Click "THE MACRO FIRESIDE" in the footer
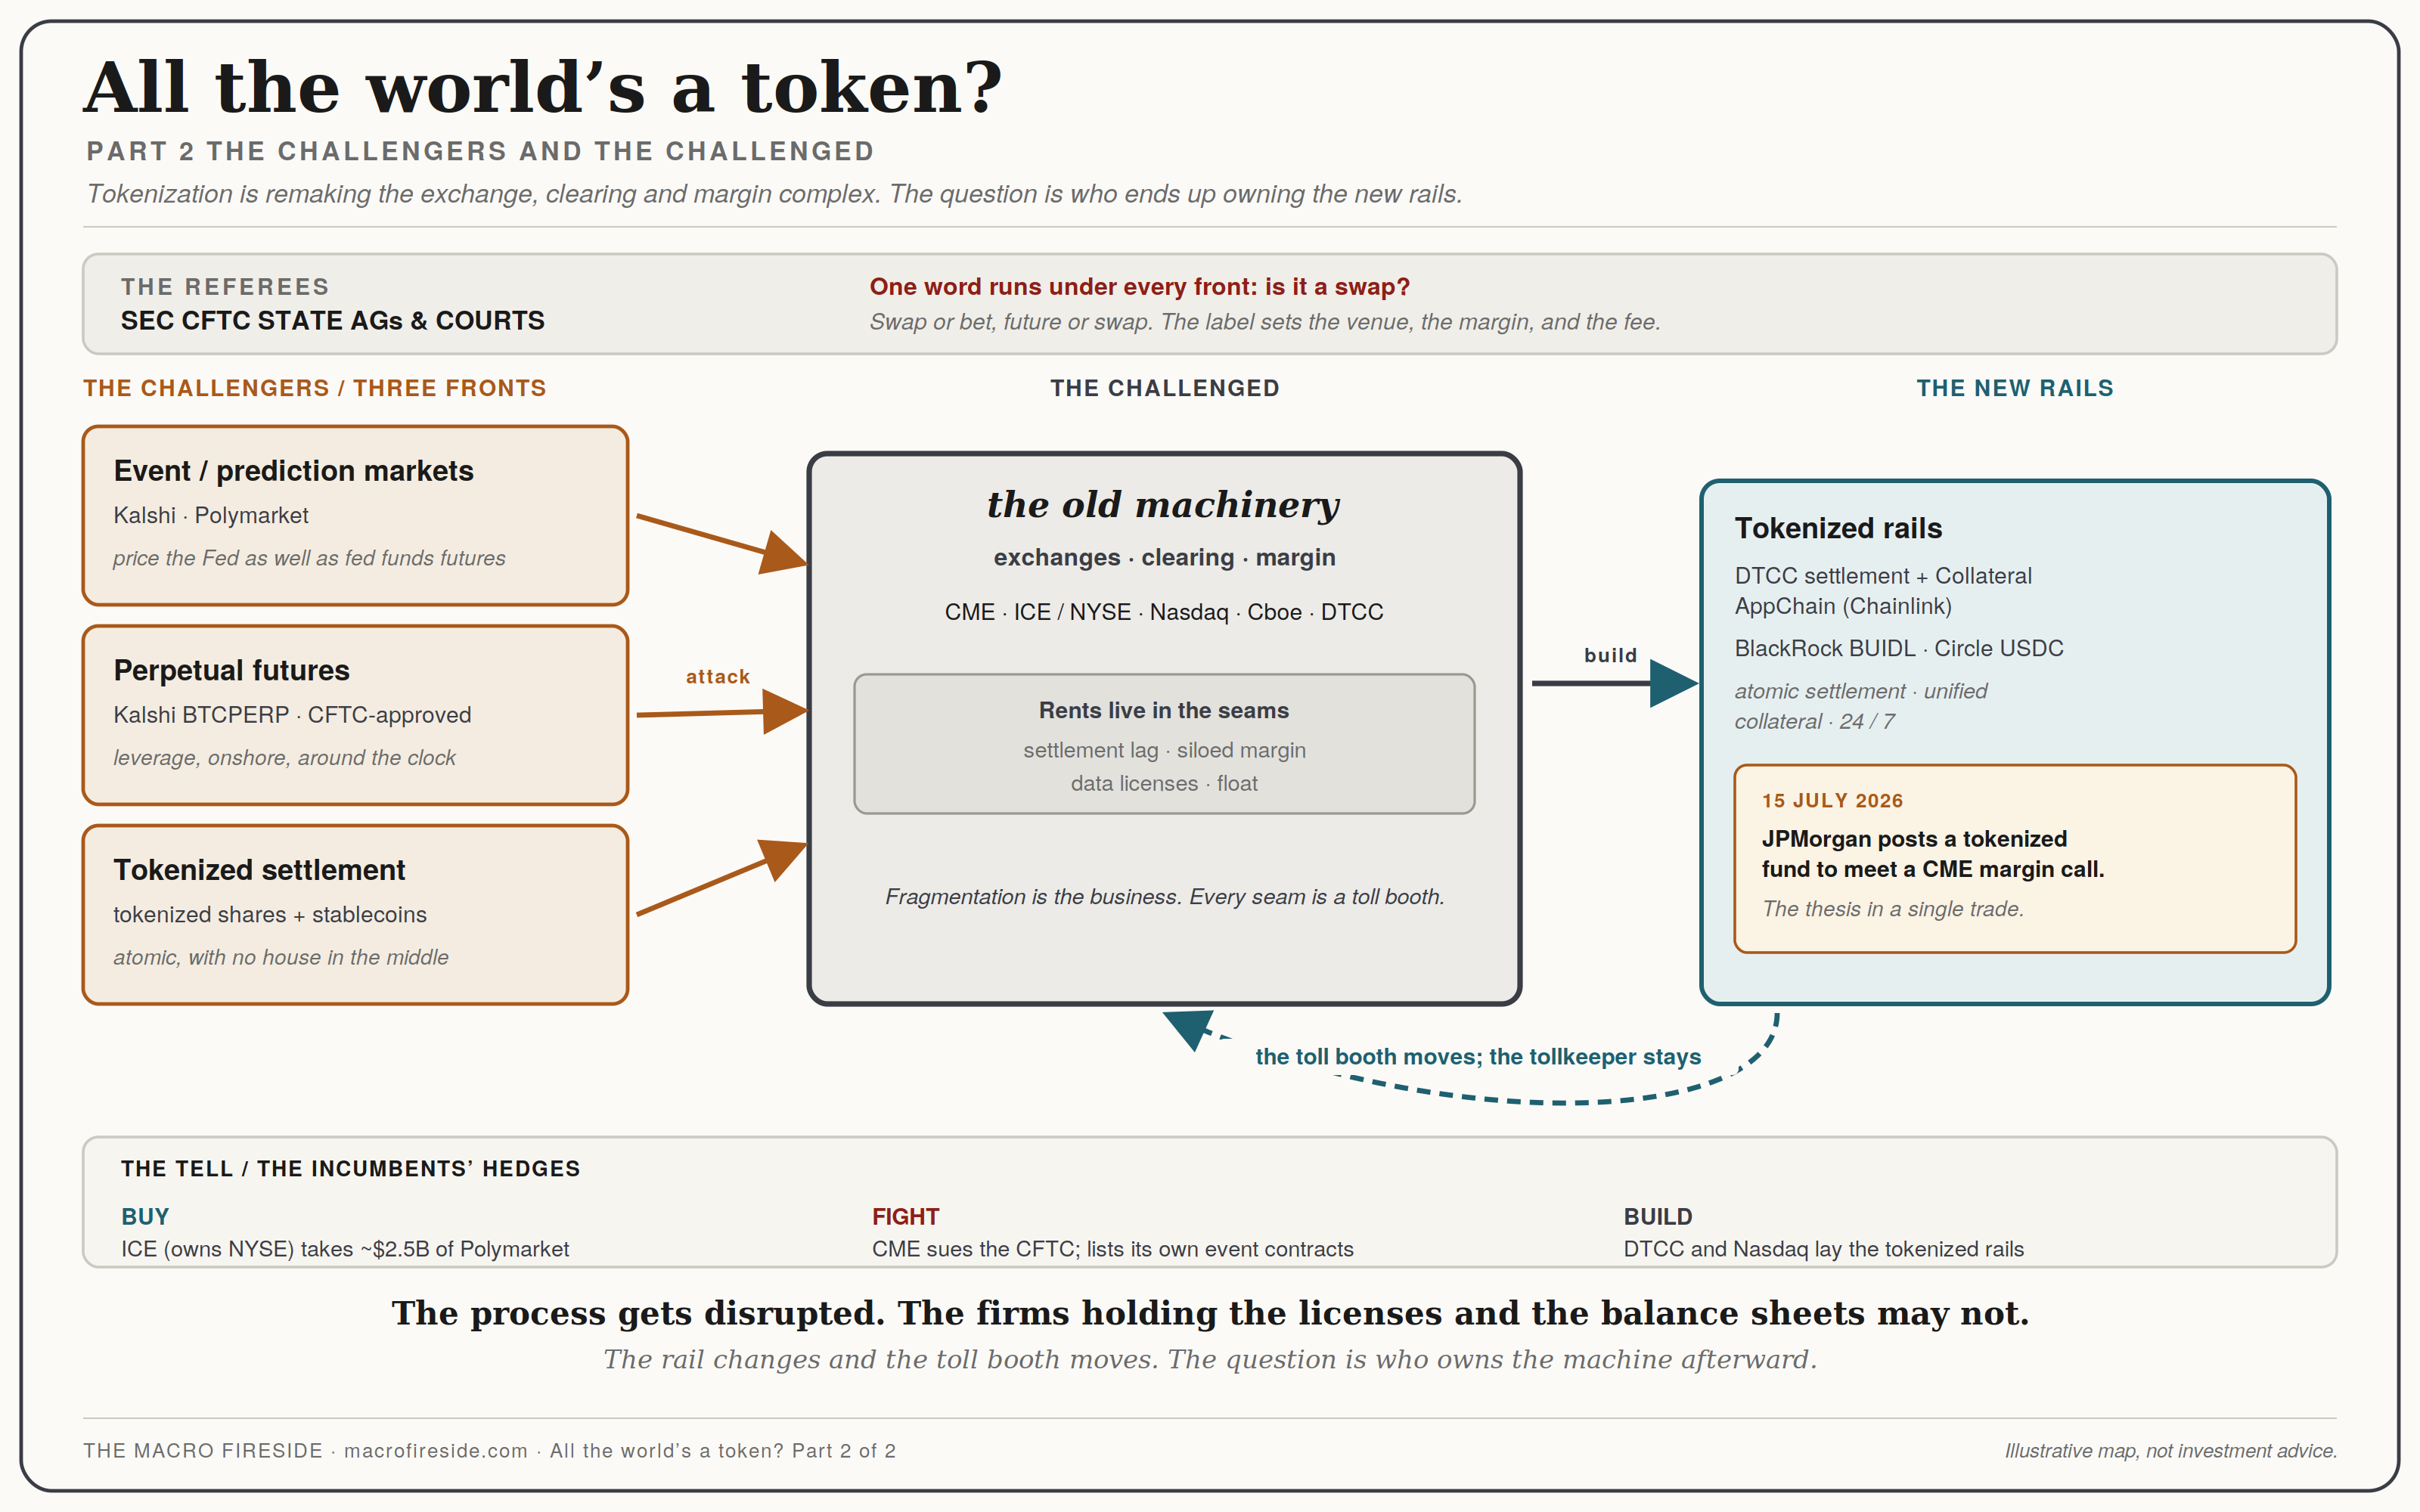 pyautogui.click(x=203, y=1451)
